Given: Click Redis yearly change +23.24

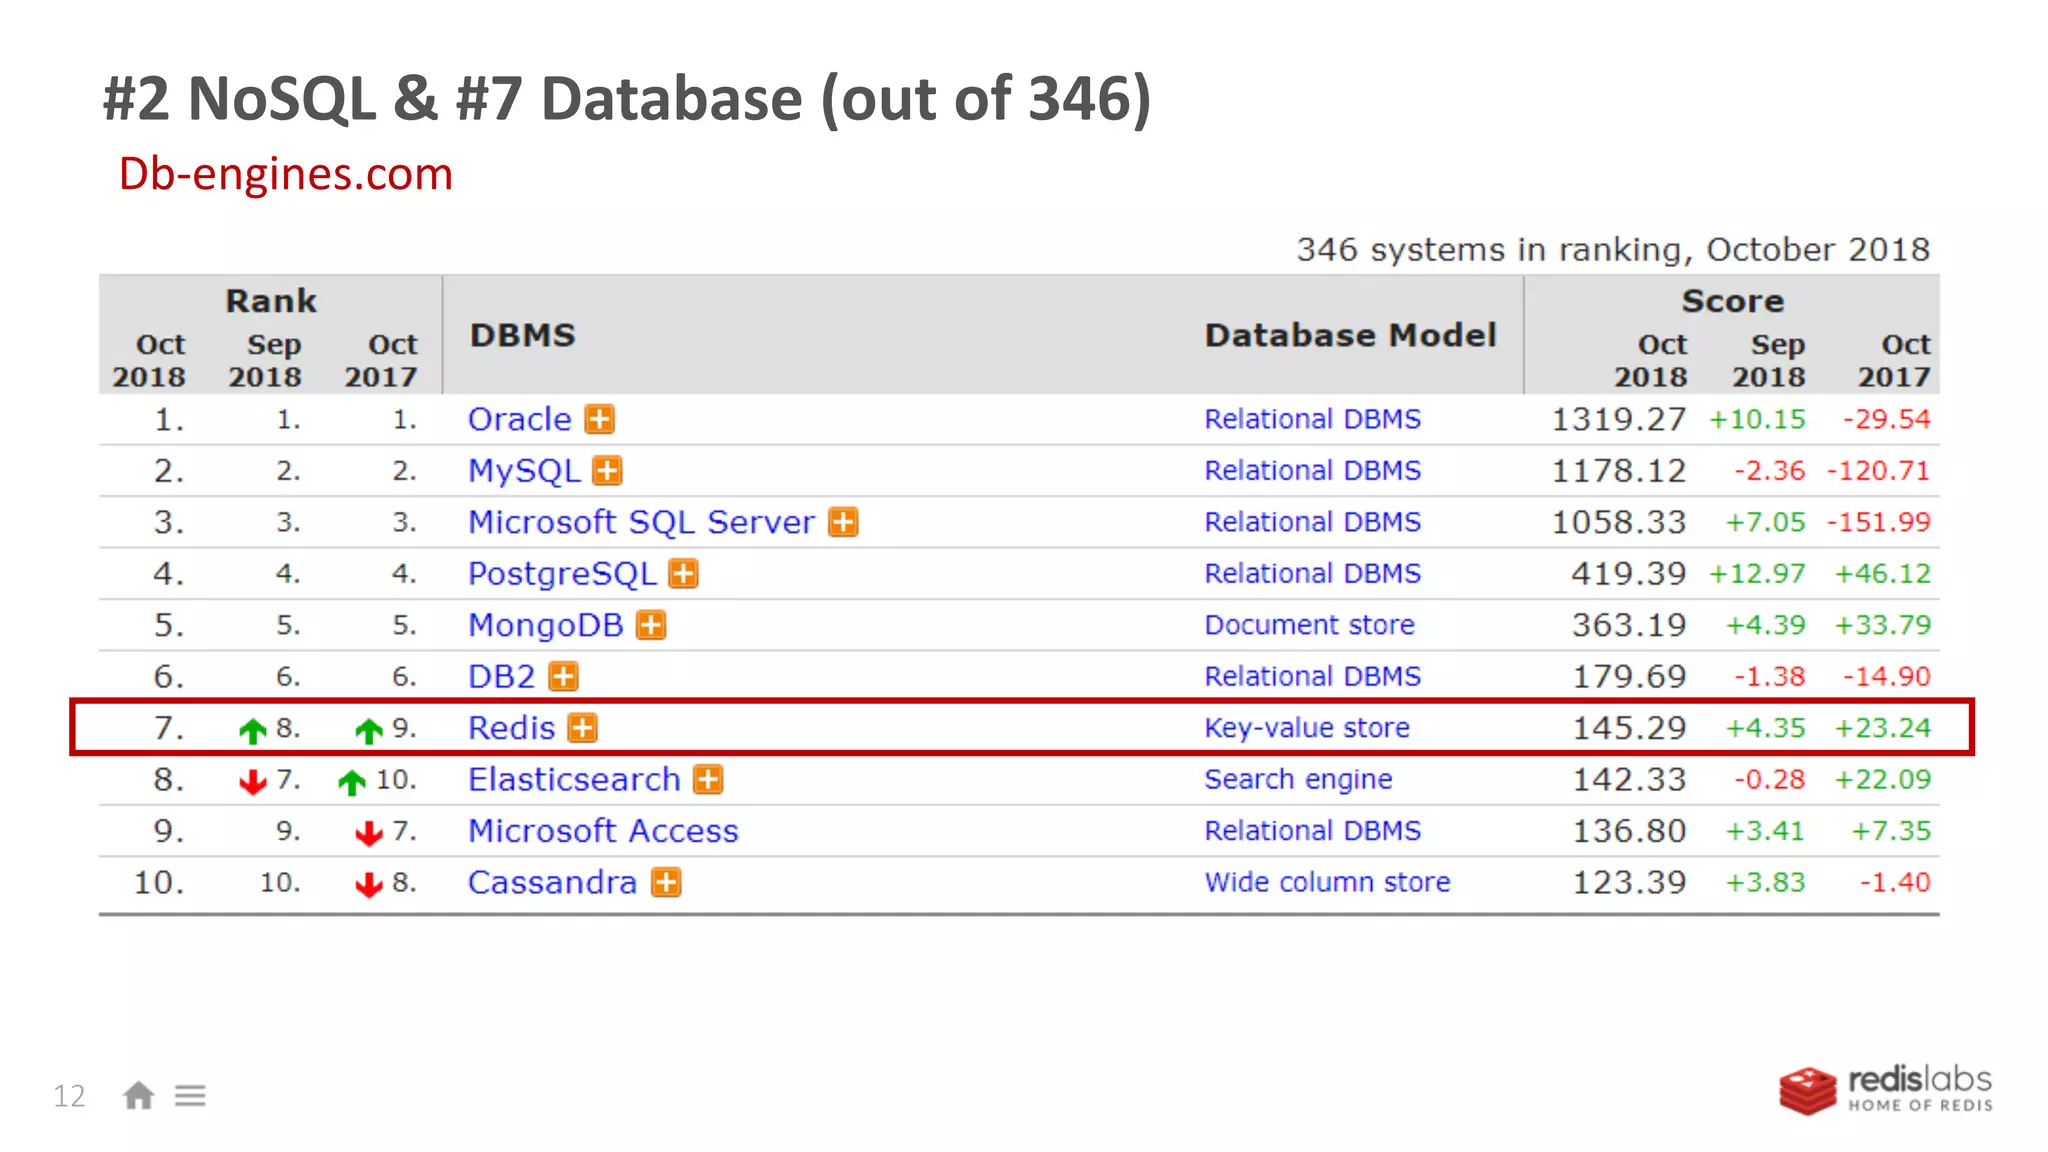Looking at the screenshot, I should tap(1882, 728).
